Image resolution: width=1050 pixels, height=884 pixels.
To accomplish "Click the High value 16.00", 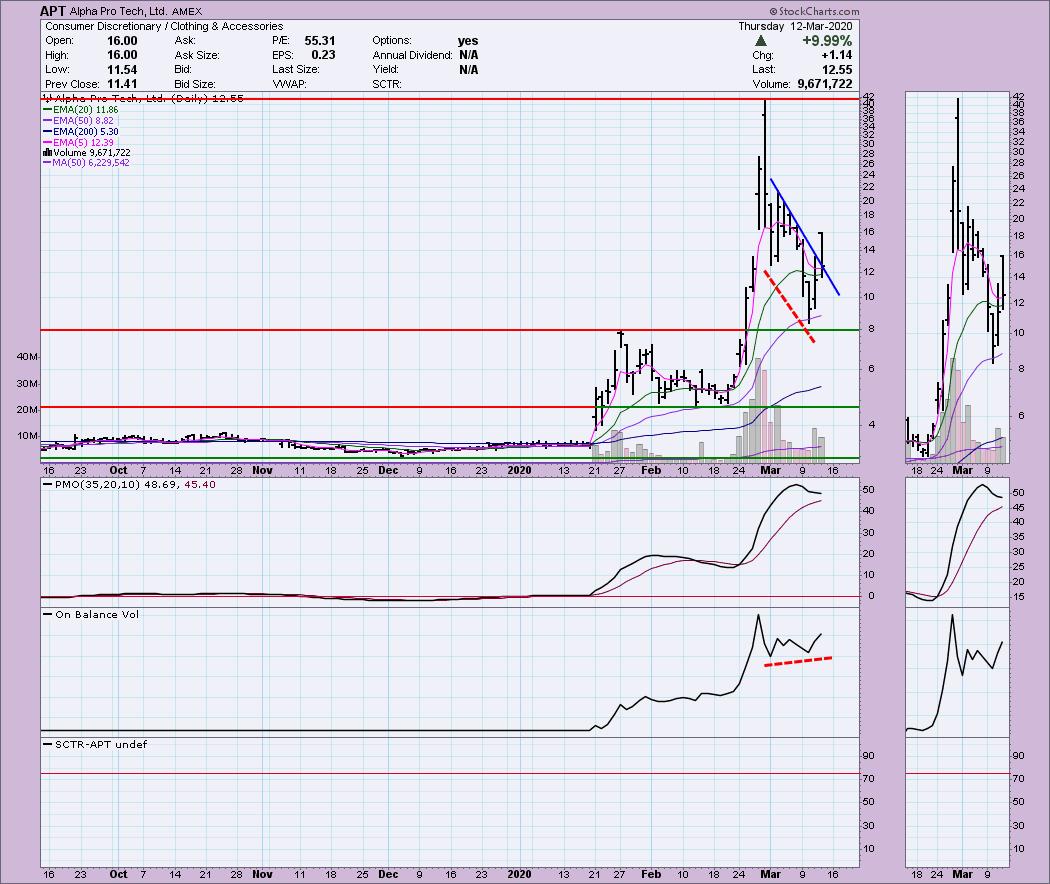I will tap(122, 55).
